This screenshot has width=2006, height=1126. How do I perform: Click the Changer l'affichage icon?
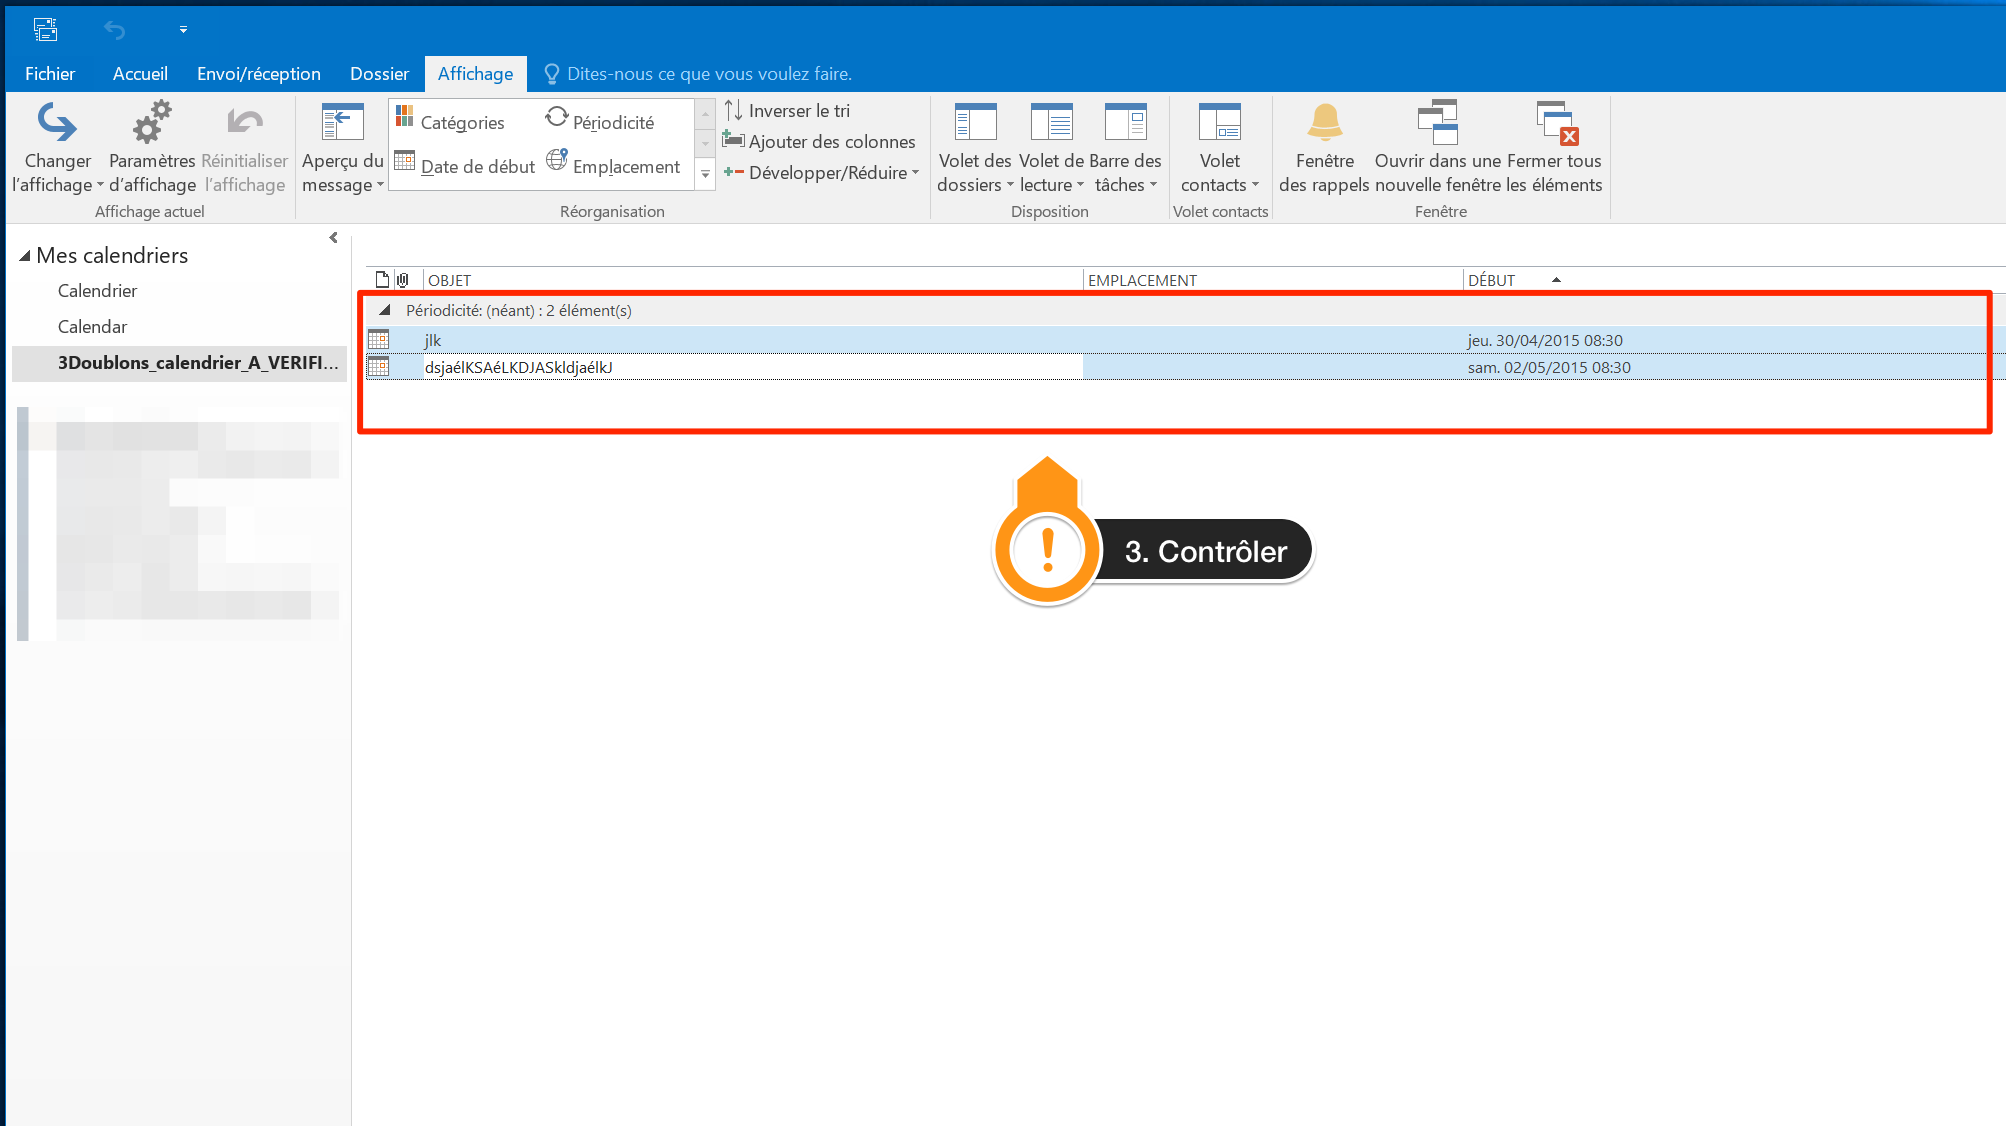point(57,123)
